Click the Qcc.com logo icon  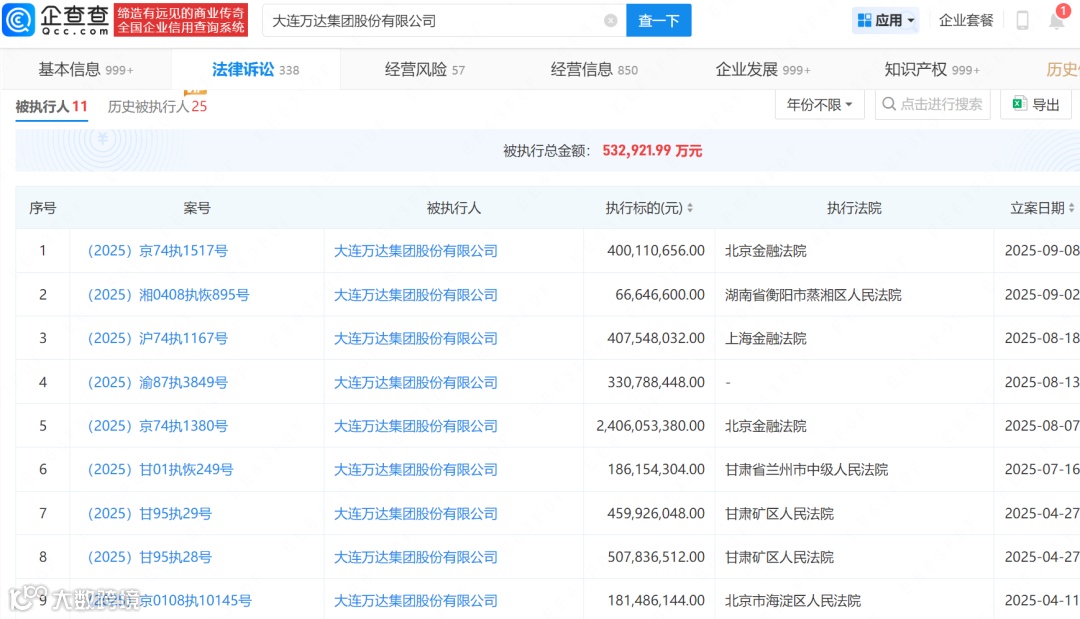(x=18, y=20)
